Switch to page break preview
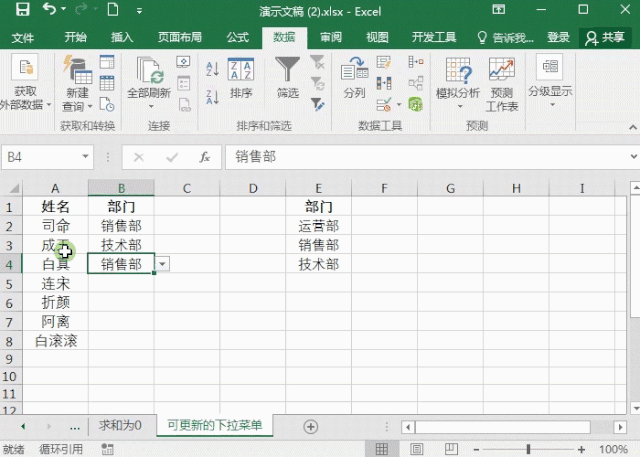Image resolution: width=640 pixels, height=457 pixels. (451, 449)
